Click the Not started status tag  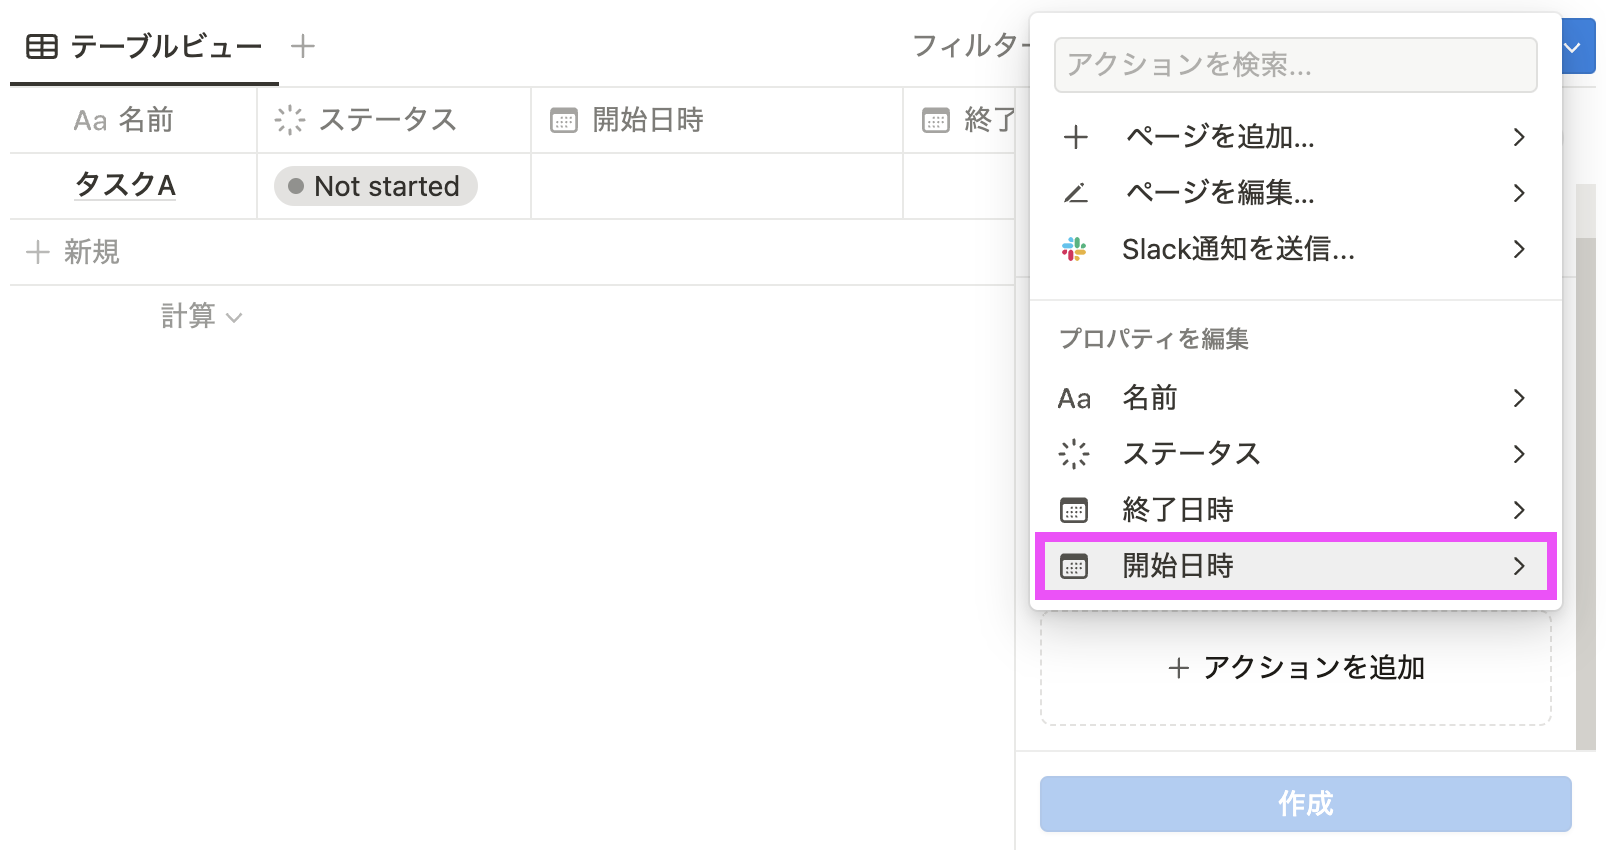(x=376, y=186)
